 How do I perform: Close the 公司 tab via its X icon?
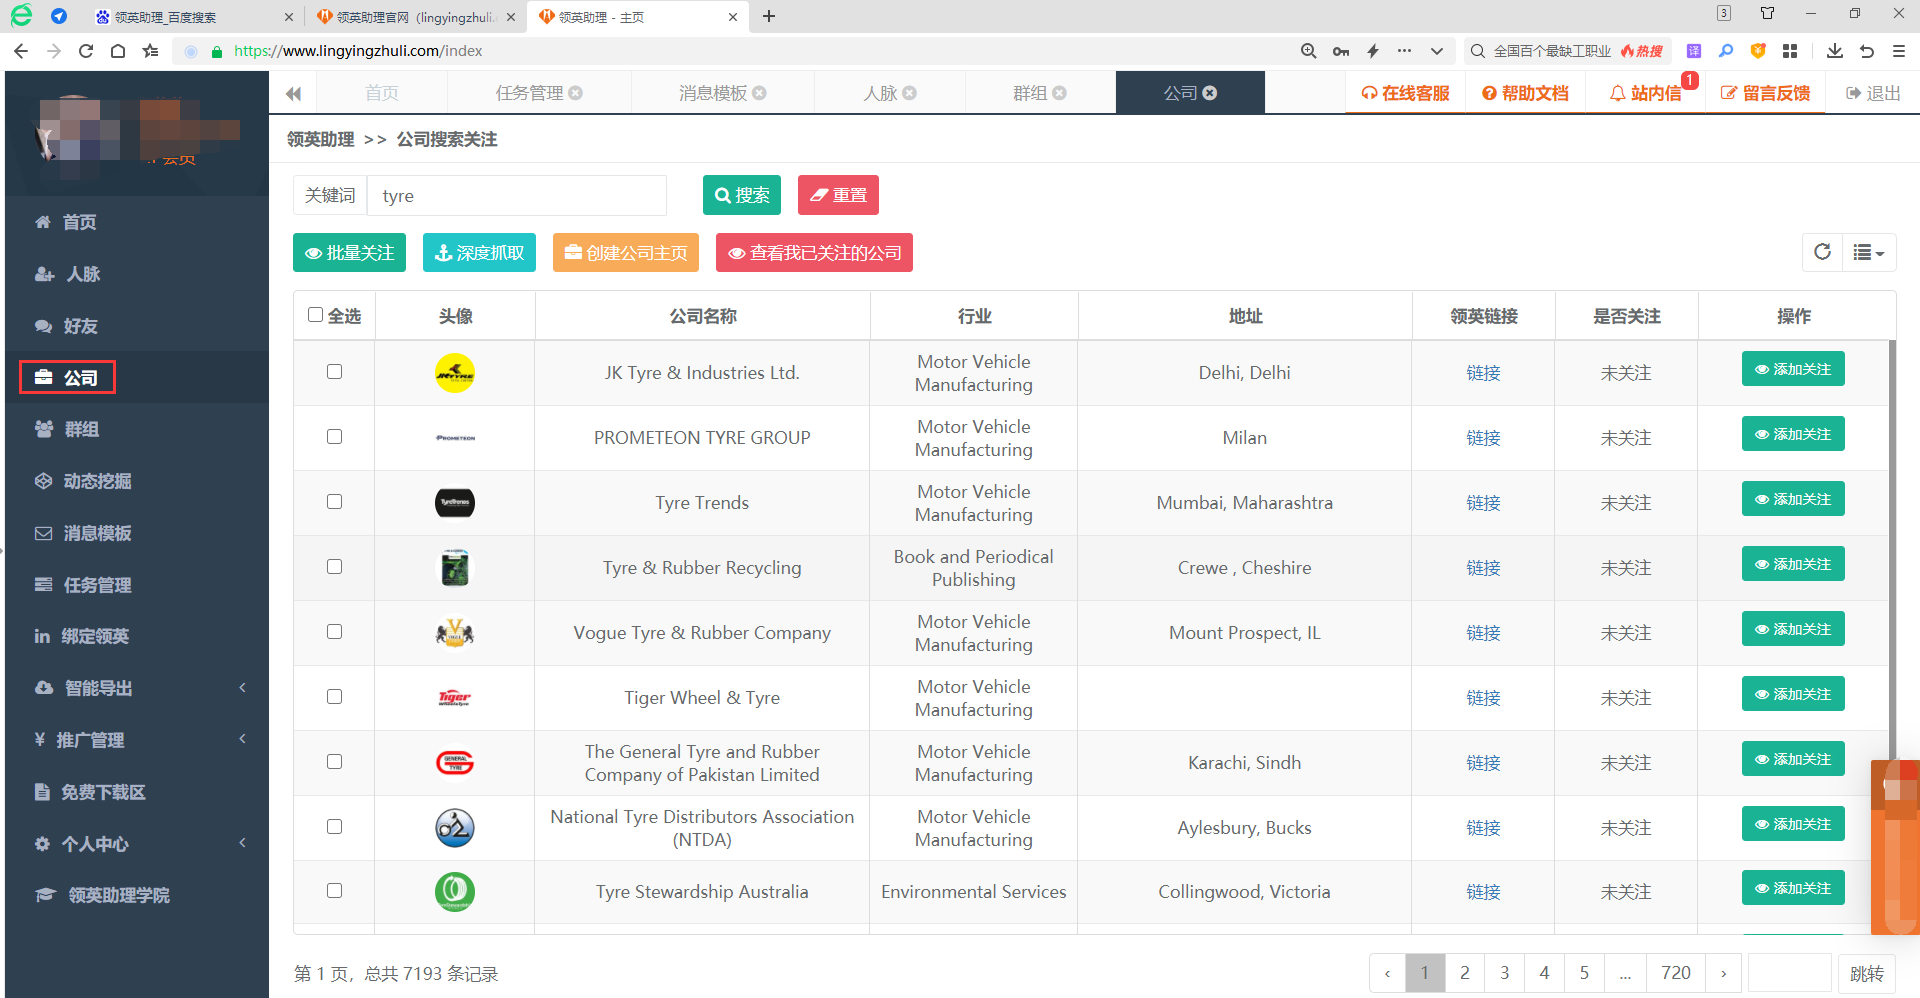[x=1210, y=93]
